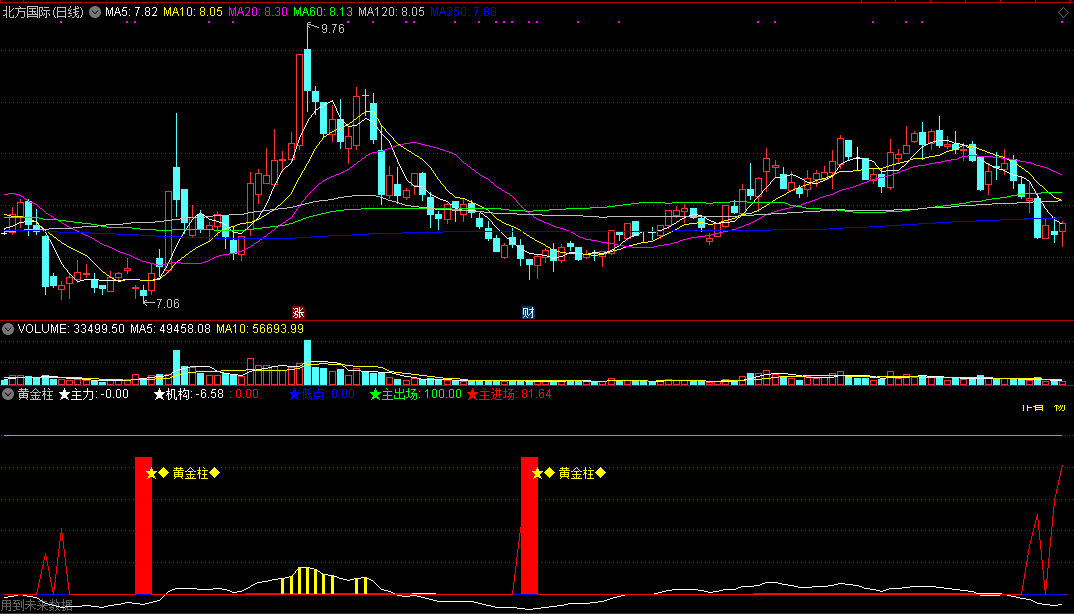Click the red 涨 marker under the chart

(x=298, y=312)
